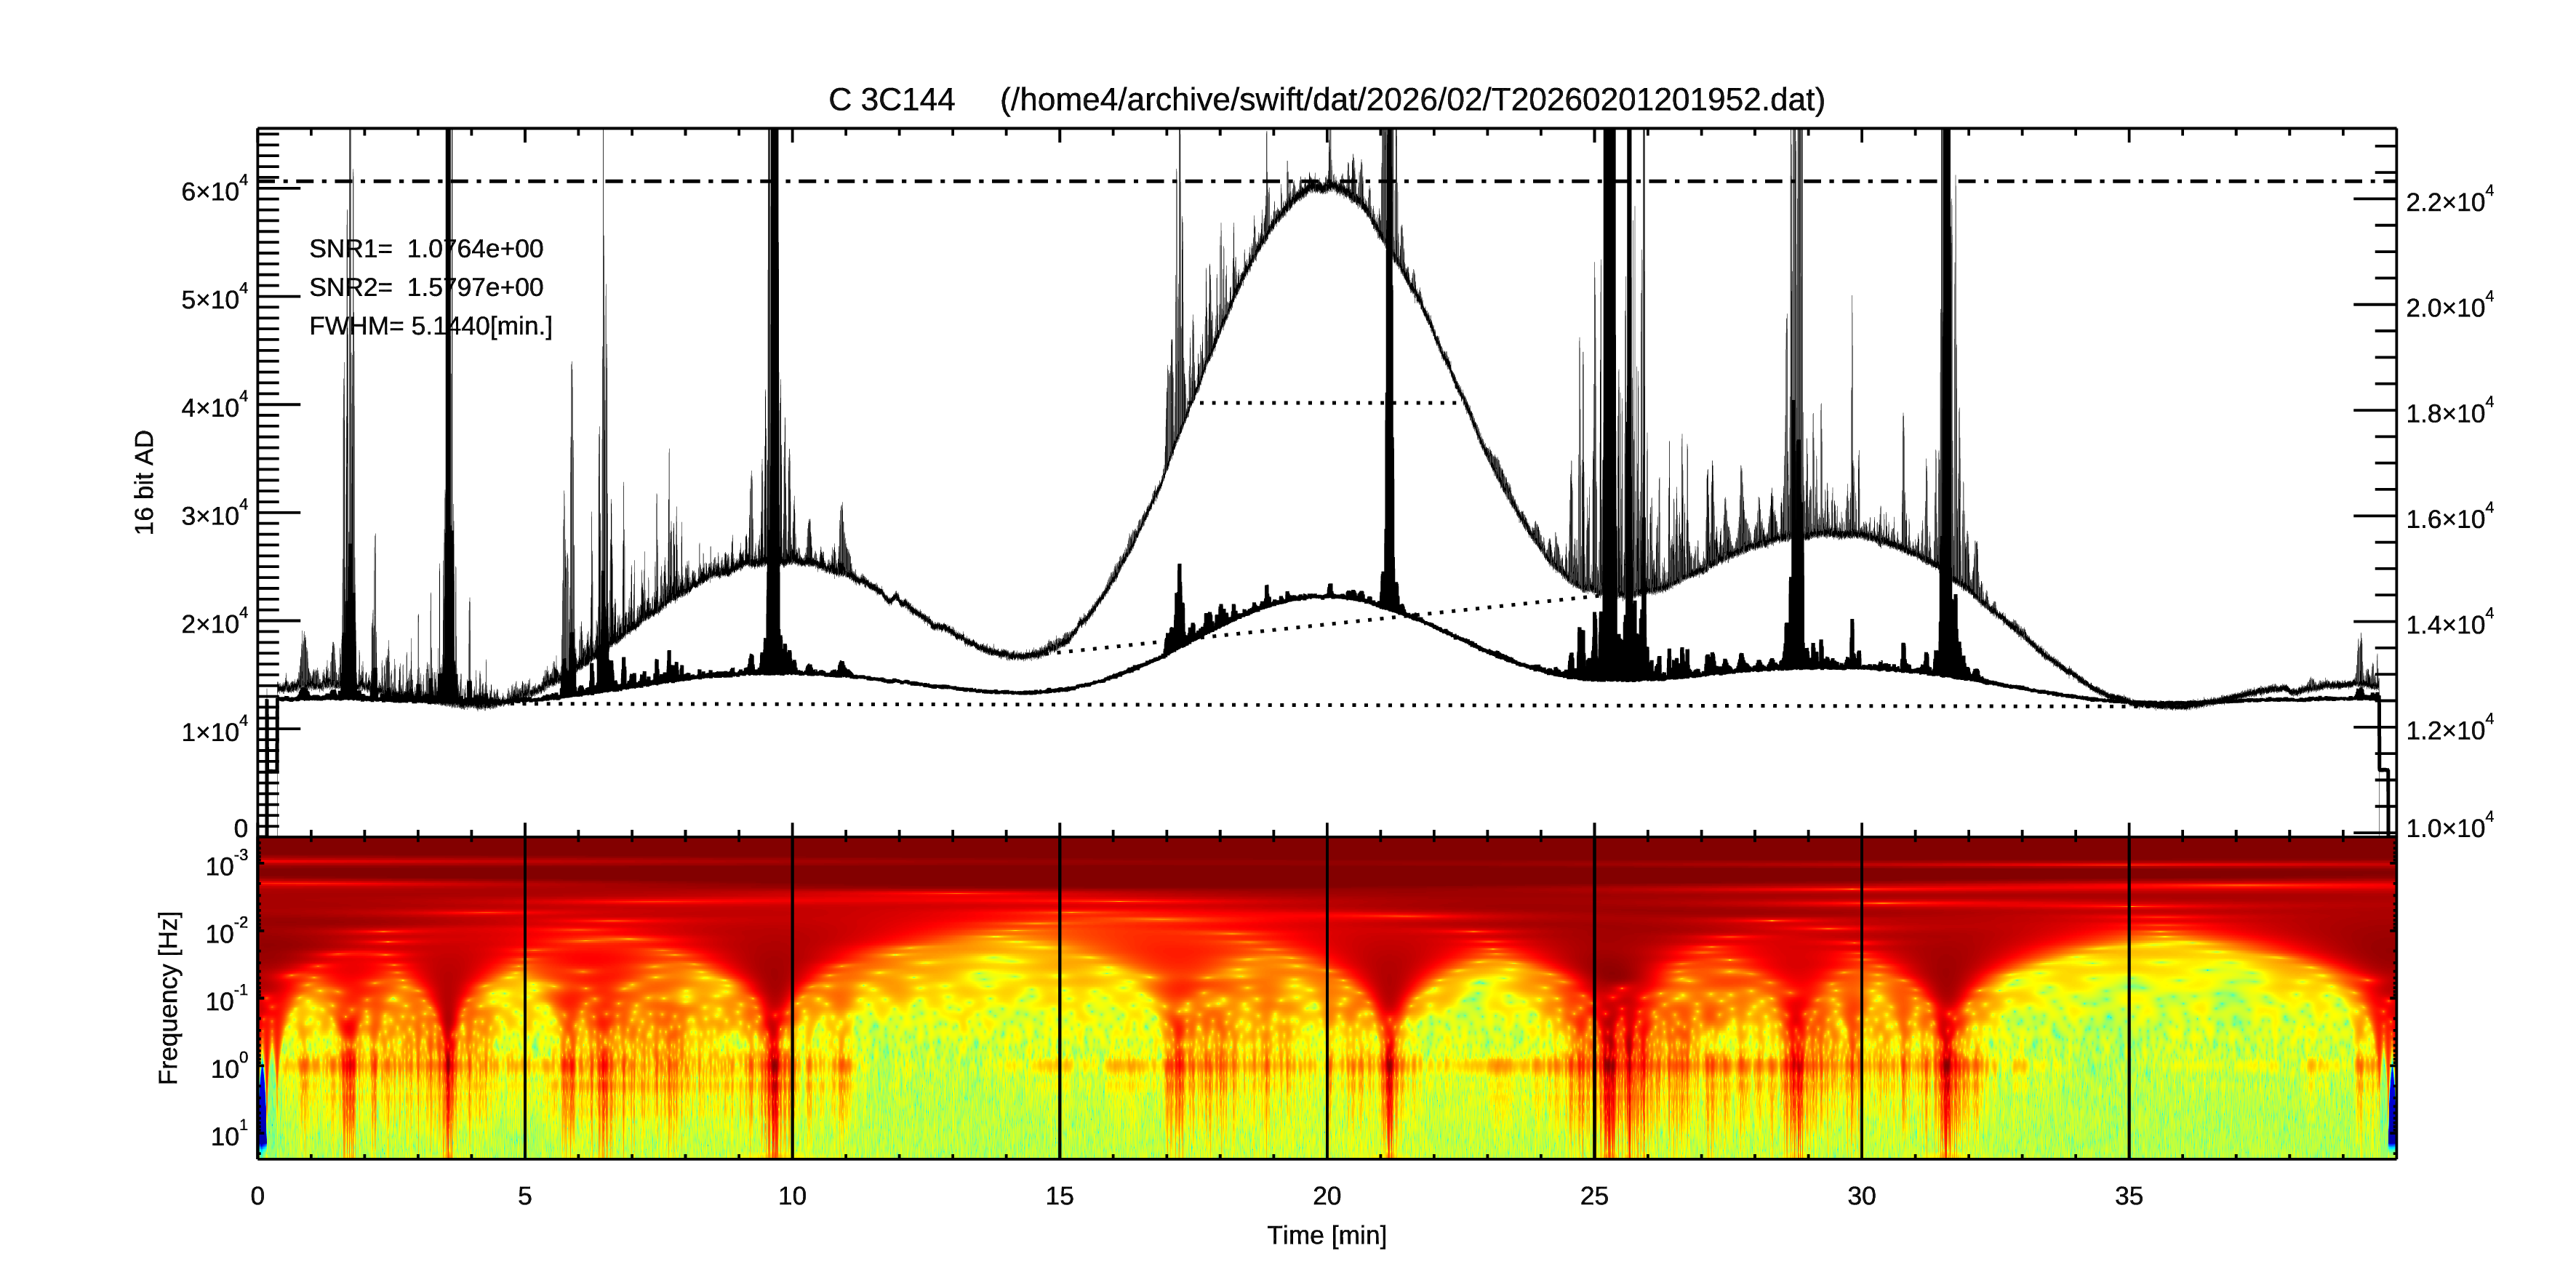The height and width of the screenshot is (1288, 2576).
Task: Click the 6×10^4 left axis tick label
Action: [x=214, y=190]
